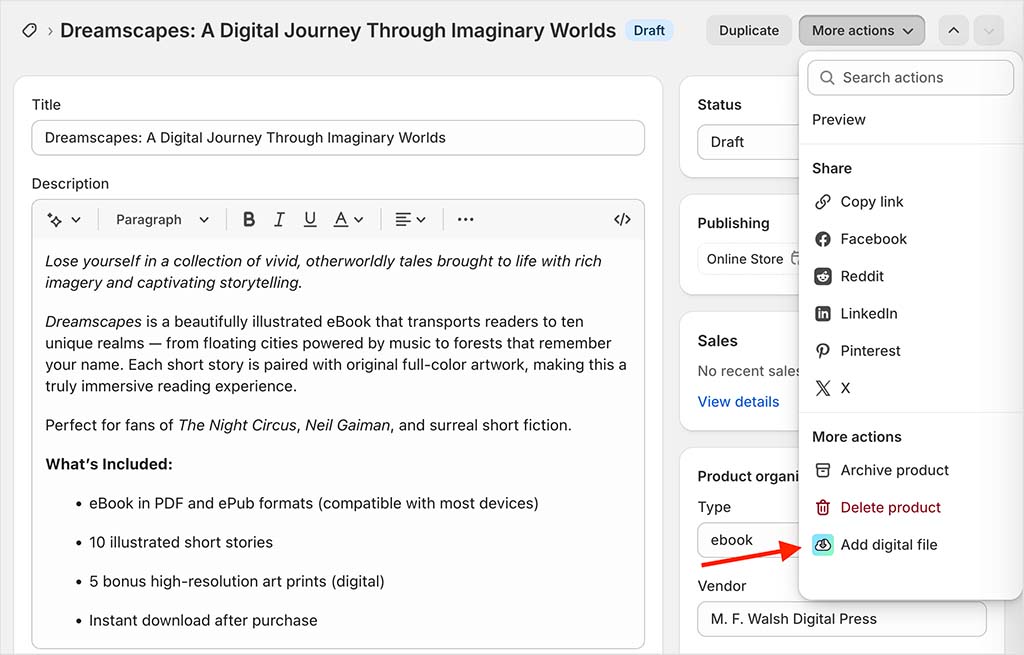Choose Delete product
Viewport: 1024px width, 655px height.
click(x=890, y=507)
